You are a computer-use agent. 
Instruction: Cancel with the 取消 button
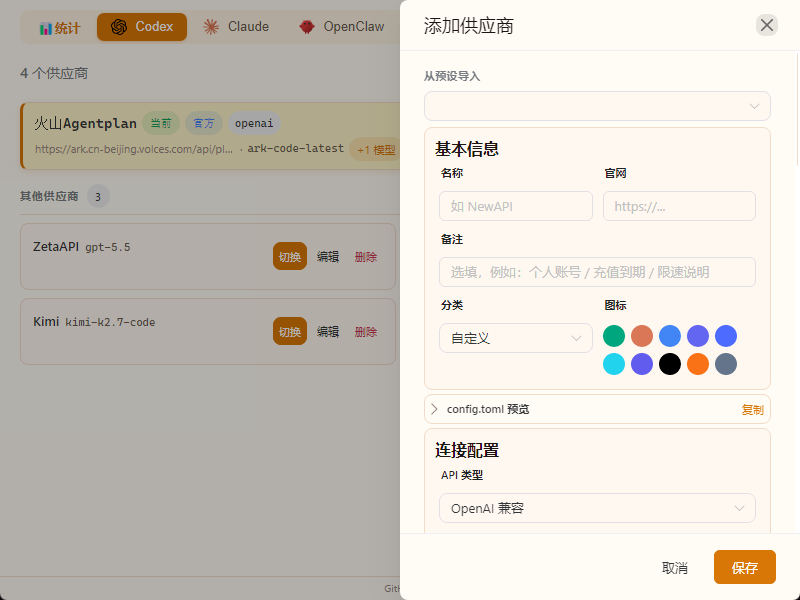(x=674, y=568)
